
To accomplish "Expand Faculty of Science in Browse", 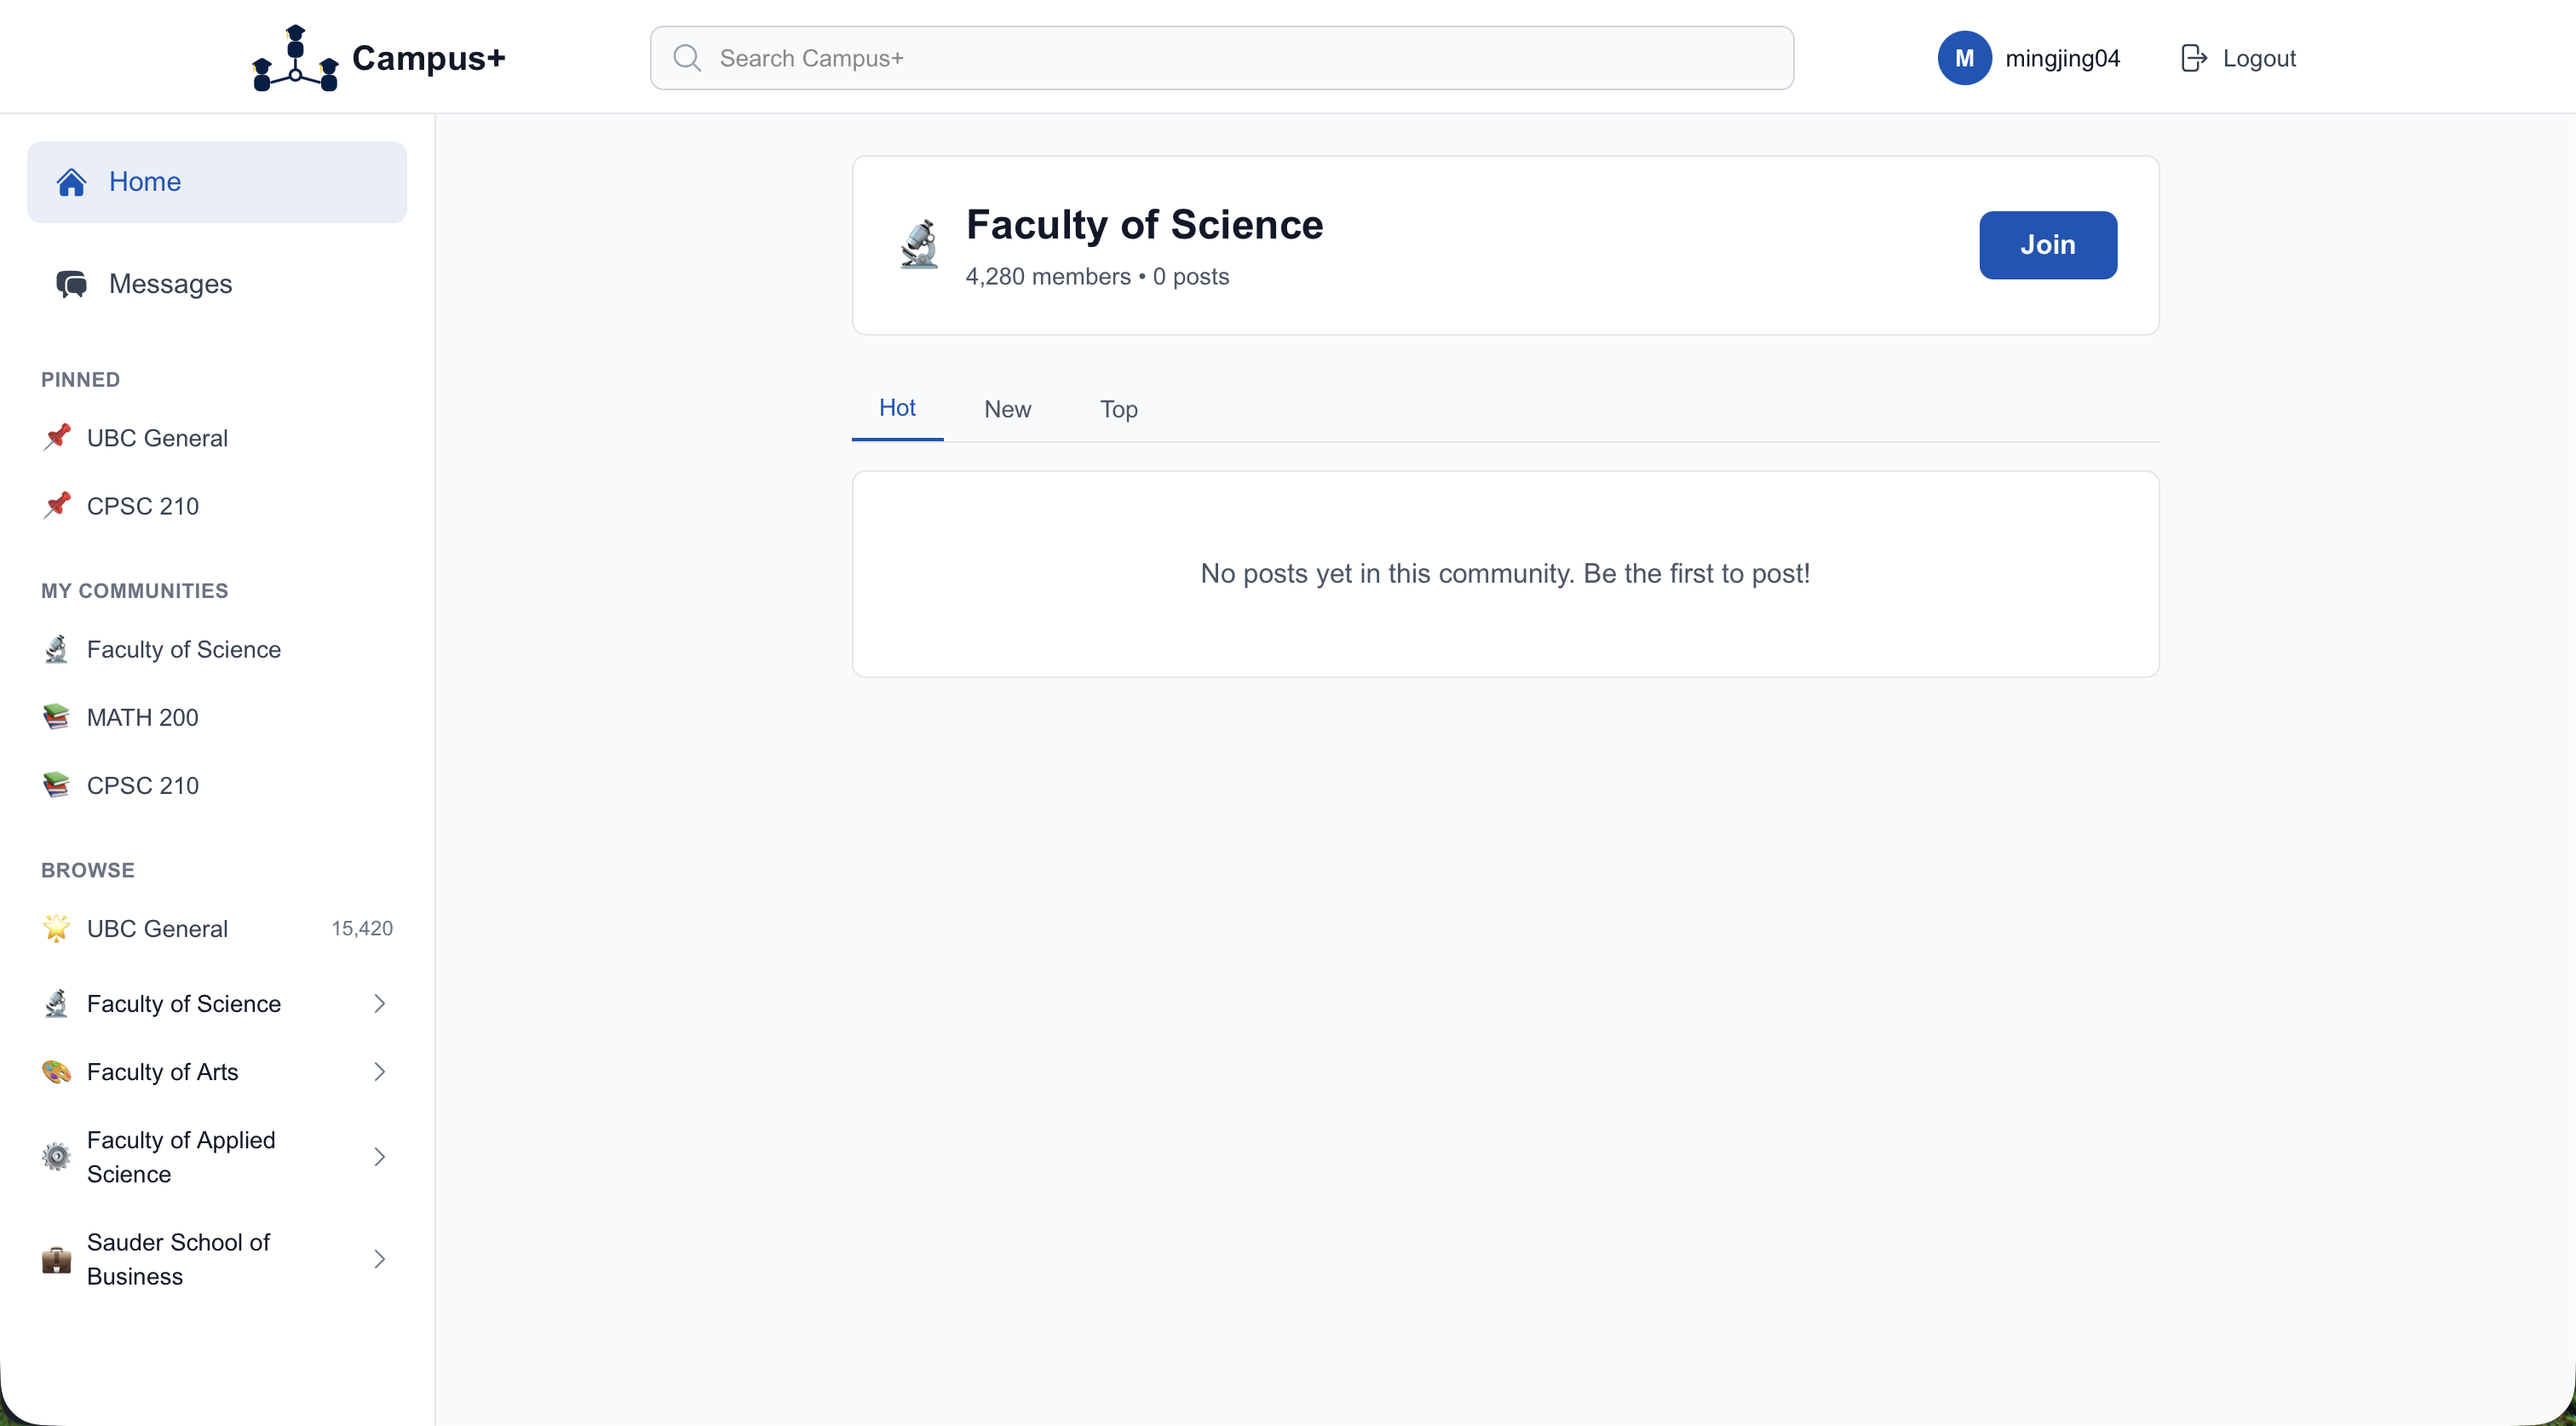I will click(x=379, y=1004).
